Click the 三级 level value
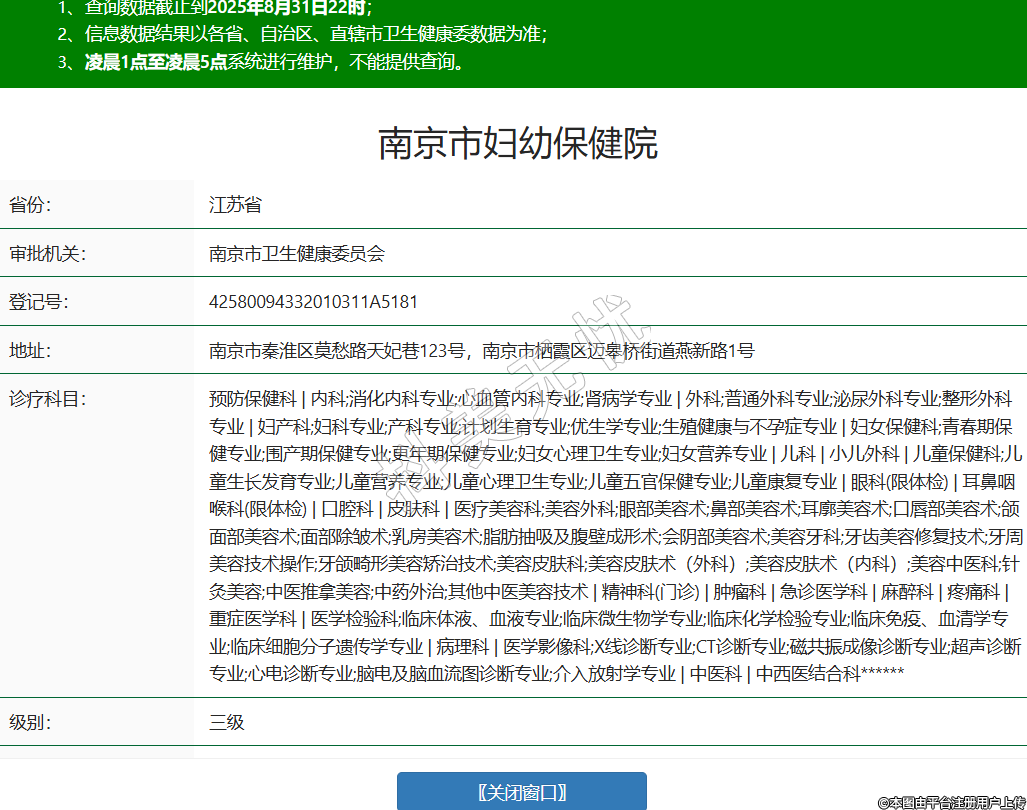 pyautogui.click(x=227, y=722)
